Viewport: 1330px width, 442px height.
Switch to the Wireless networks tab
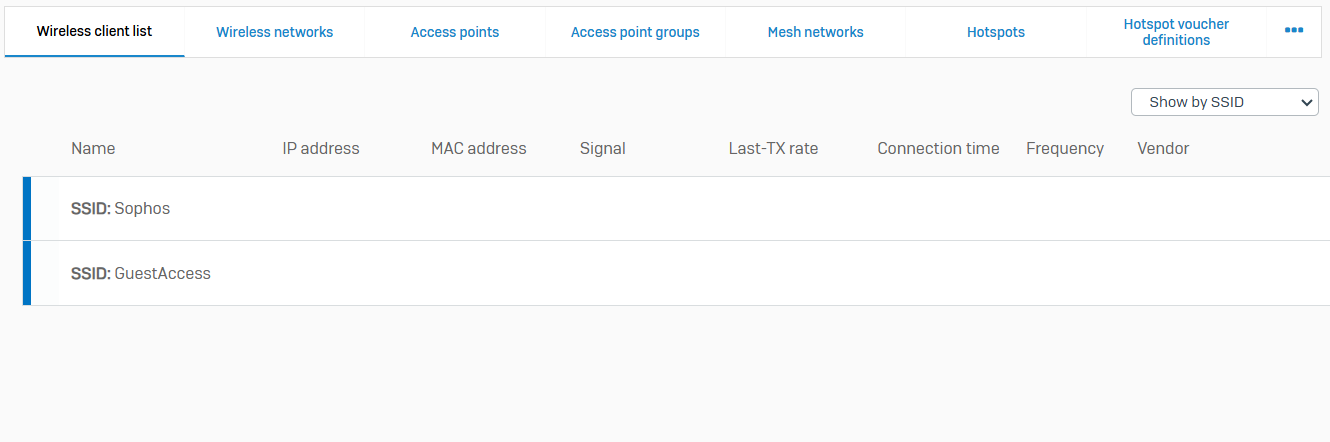click(274, 32)
